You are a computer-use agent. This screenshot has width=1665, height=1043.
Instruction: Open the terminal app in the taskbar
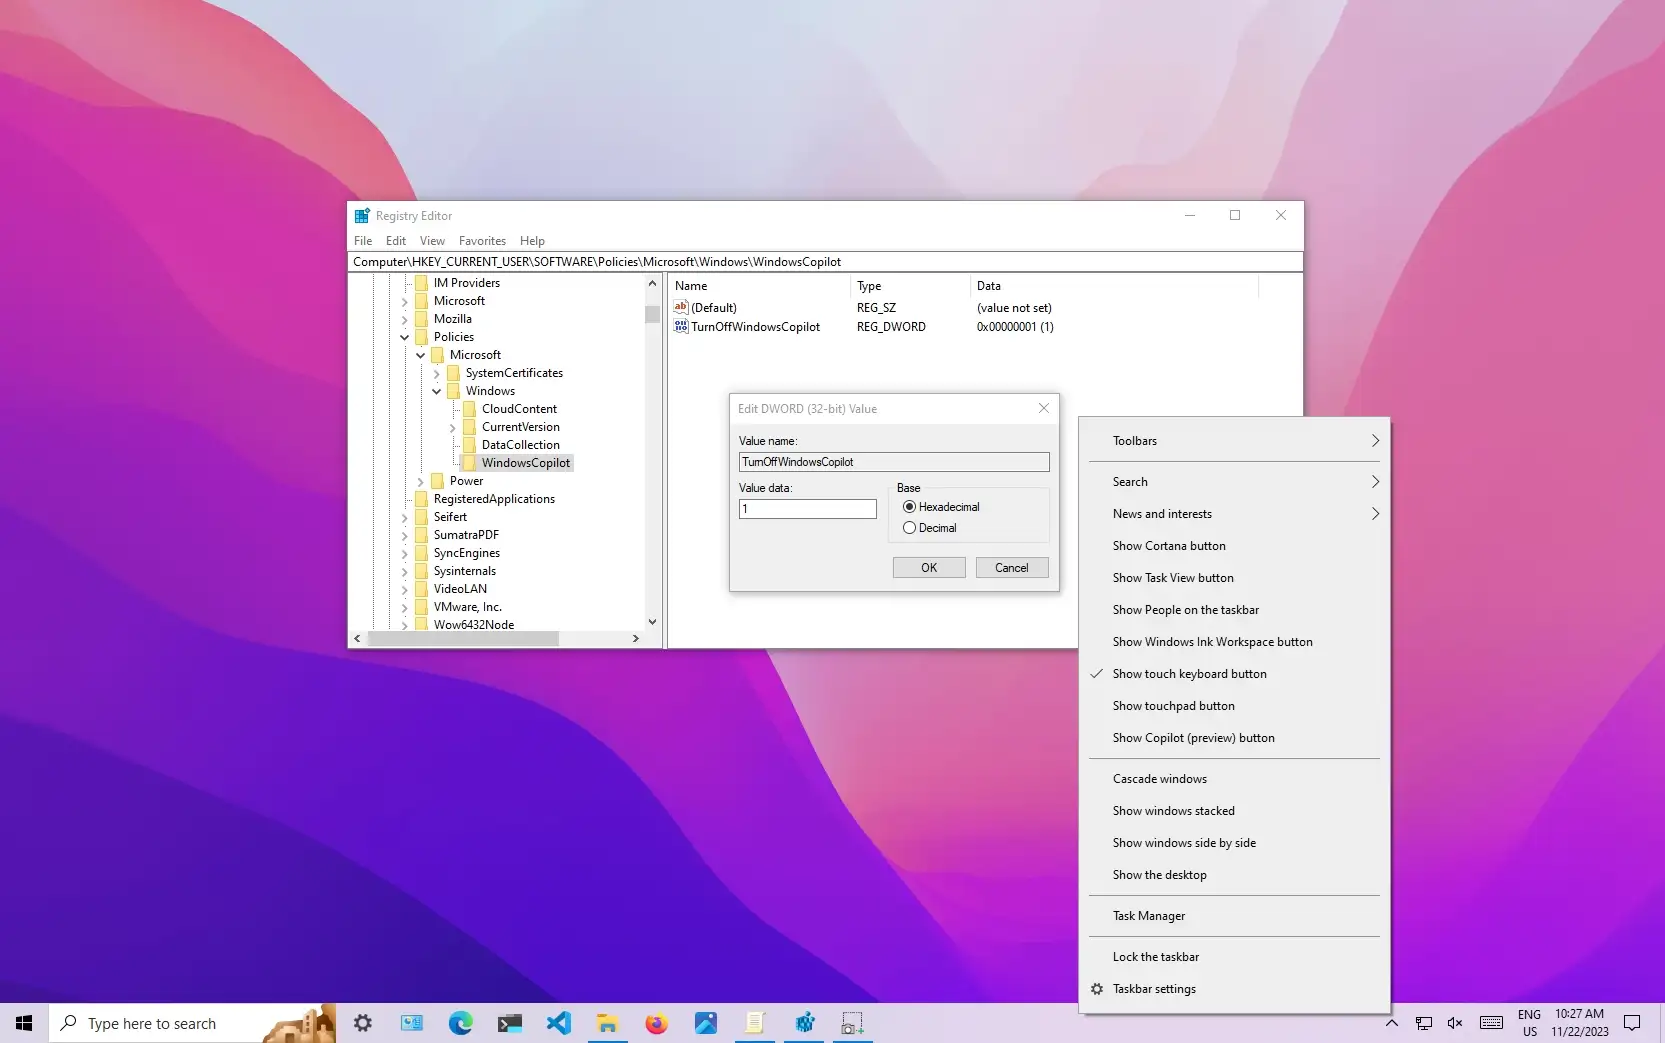510,1023
